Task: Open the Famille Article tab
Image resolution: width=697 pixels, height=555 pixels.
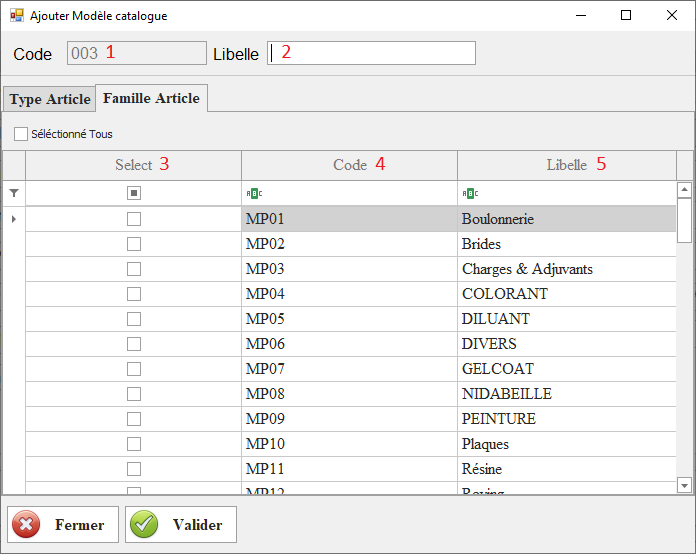Action: coord(151,98)
